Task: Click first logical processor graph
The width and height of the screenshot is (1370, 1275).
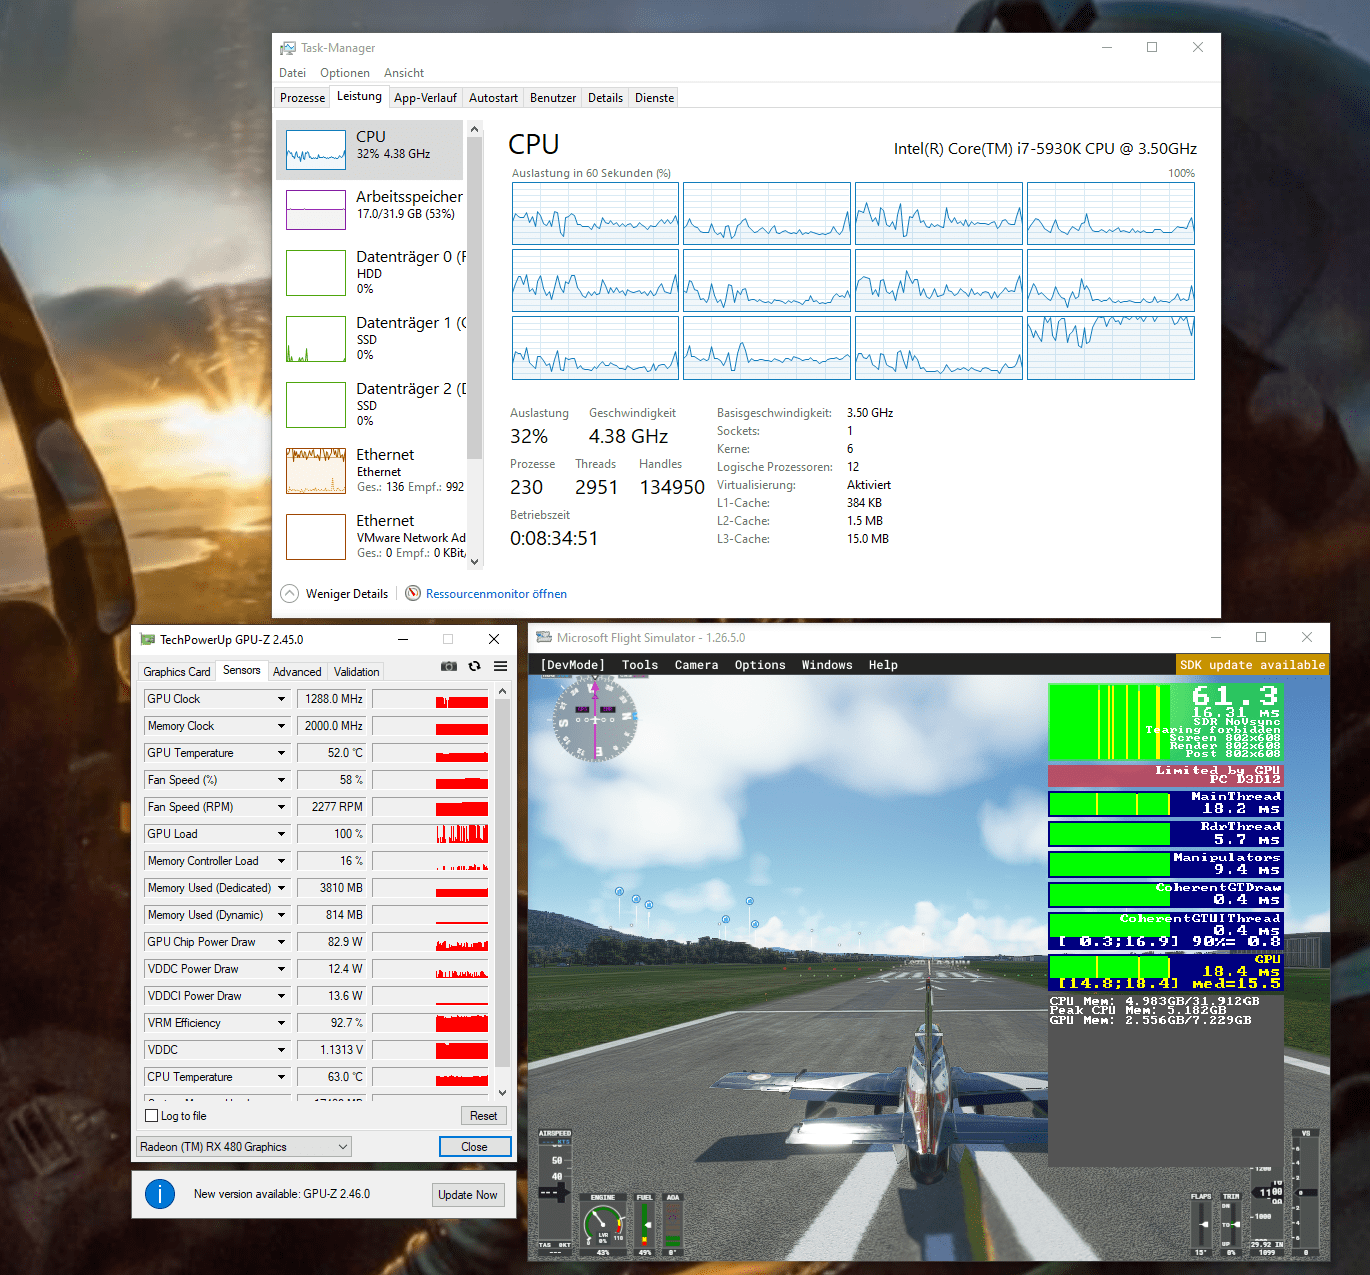Action: [595, 213]
